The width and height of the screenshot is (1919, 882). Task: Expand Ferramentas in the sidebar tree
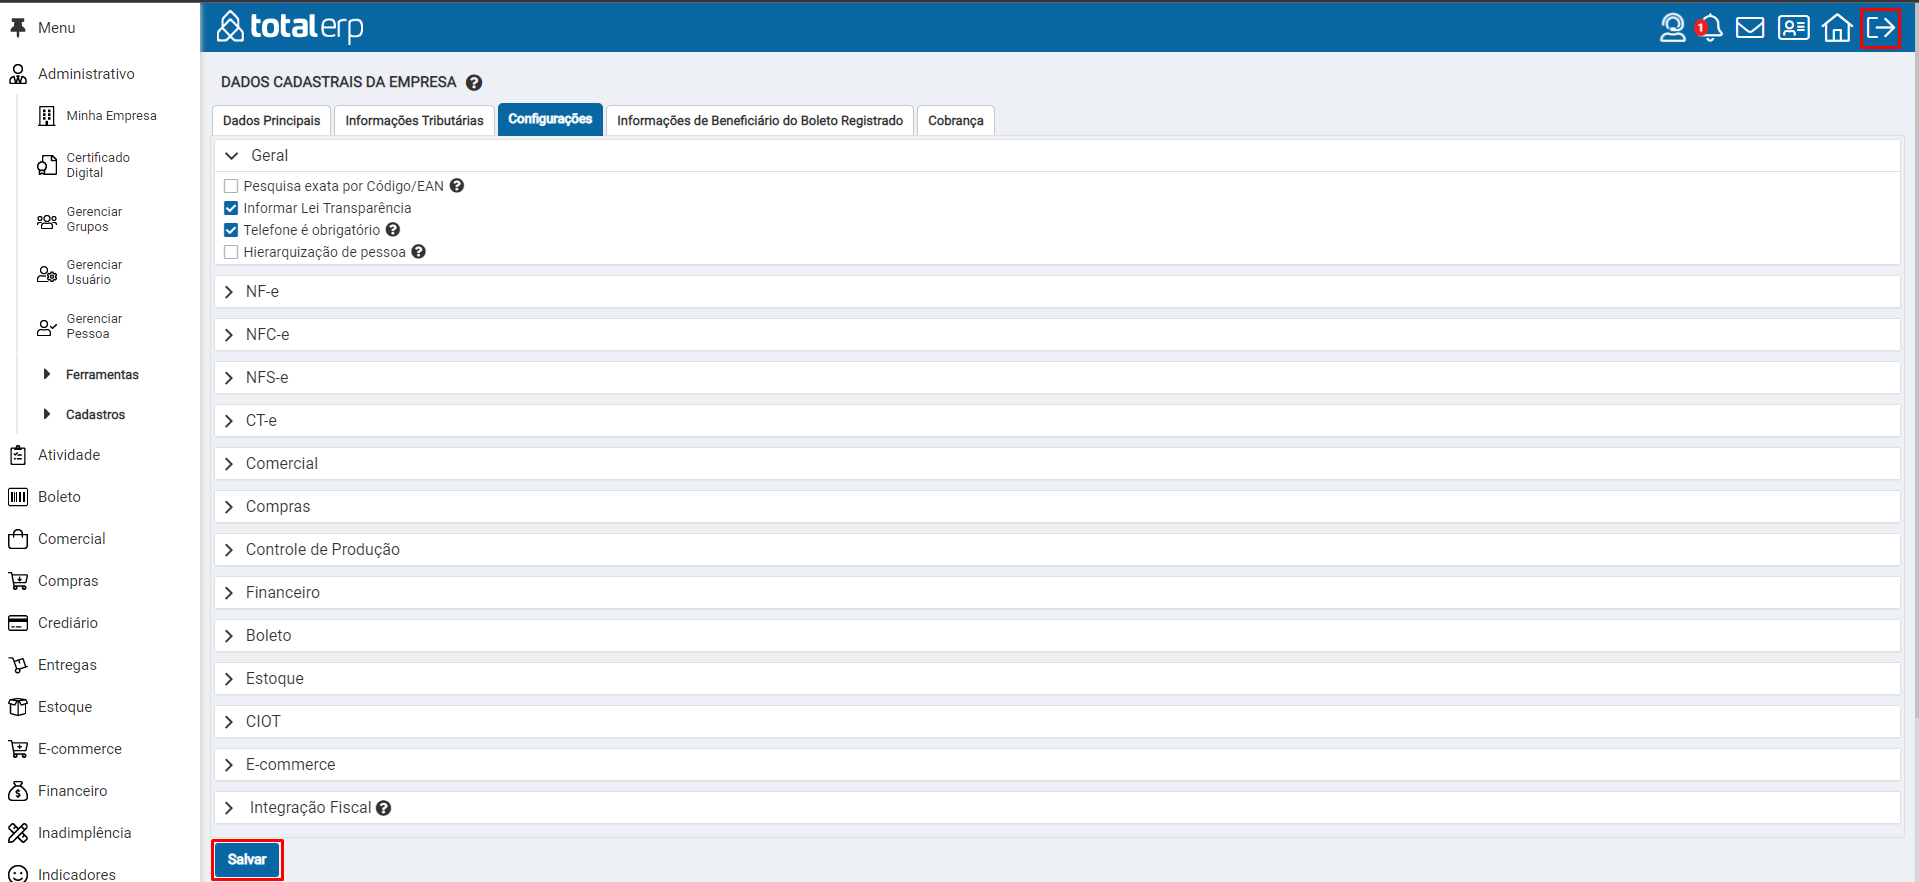101,375
